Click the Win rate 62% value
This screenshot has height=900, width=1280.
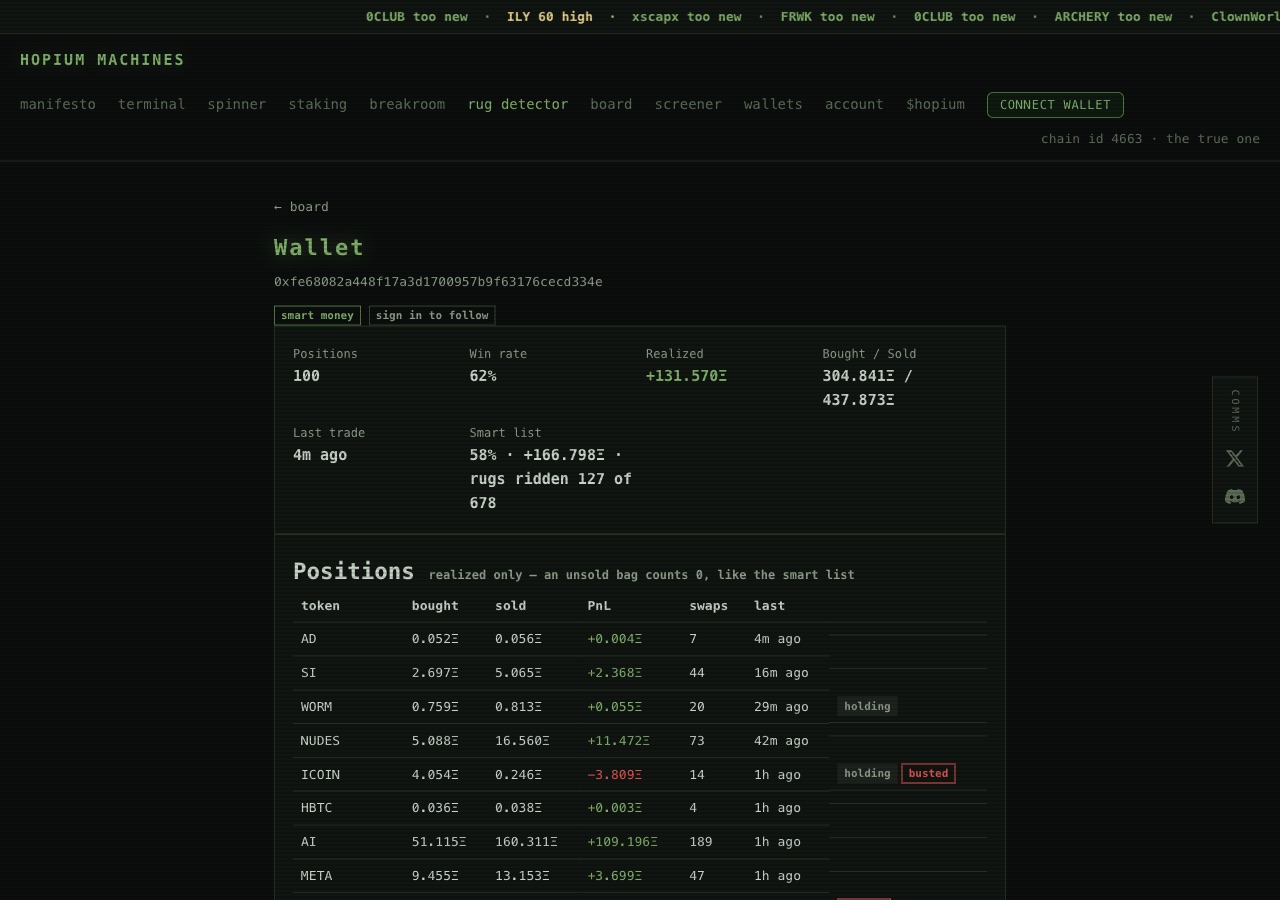tap(483, 376)
